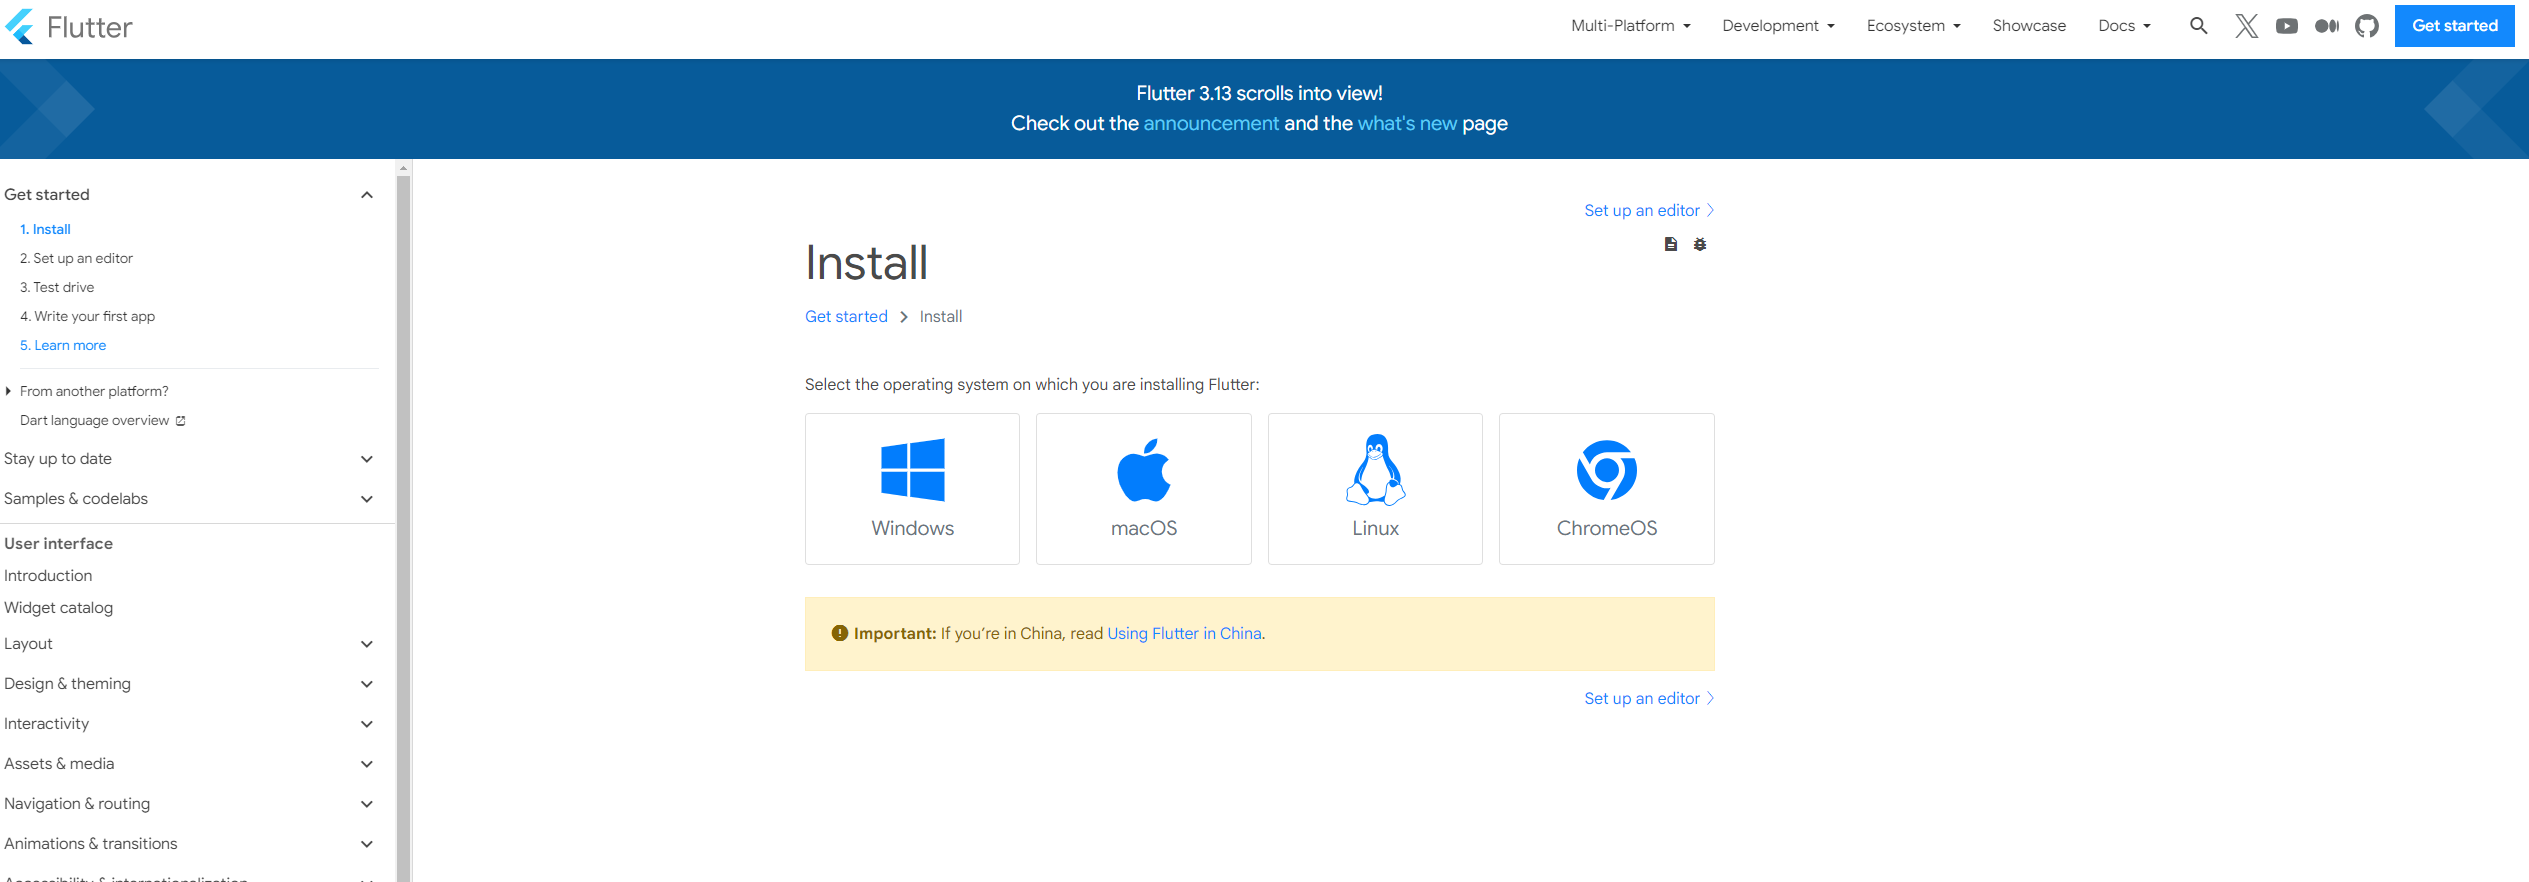
Task: Click bottom Set up an editor link
Action: 1648,699
